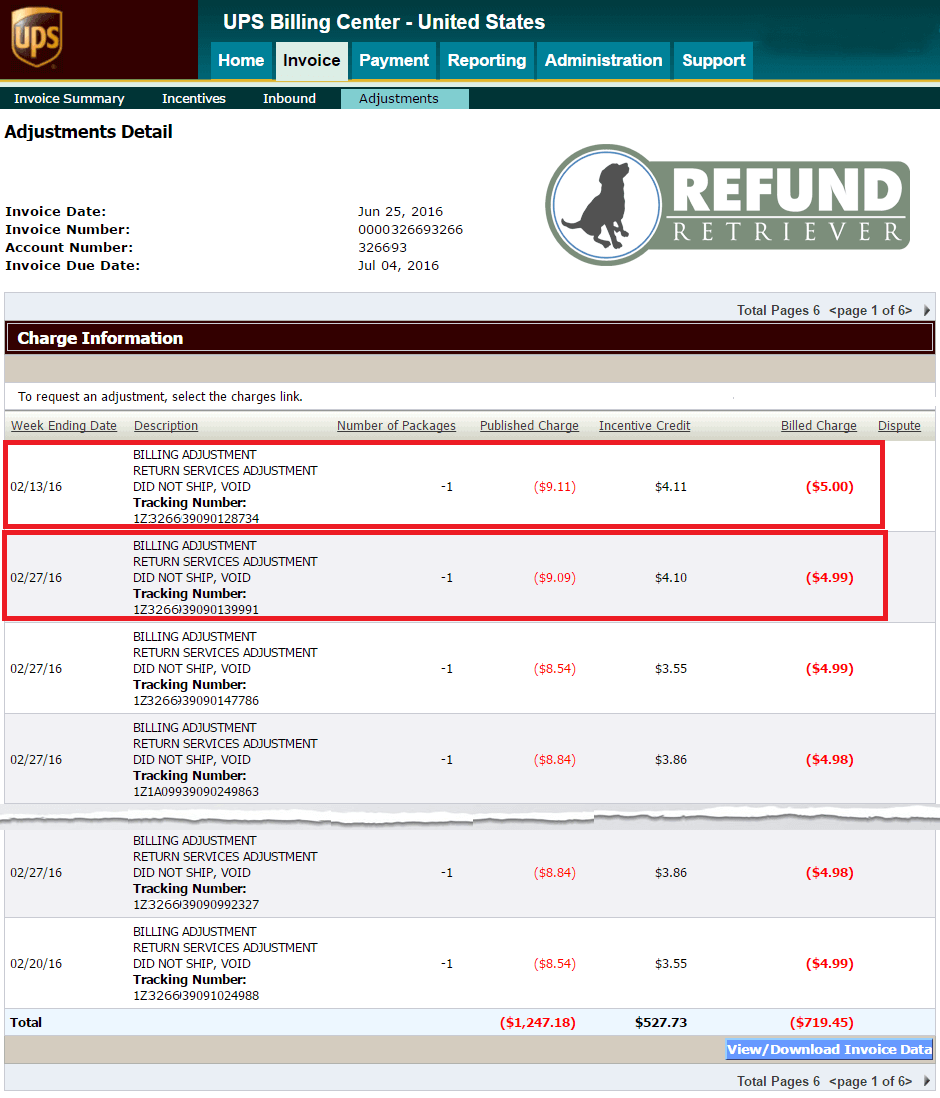The image size is (940, 1098).
Task: Sort by Billed Charge column header
Action: coord(819,426)
